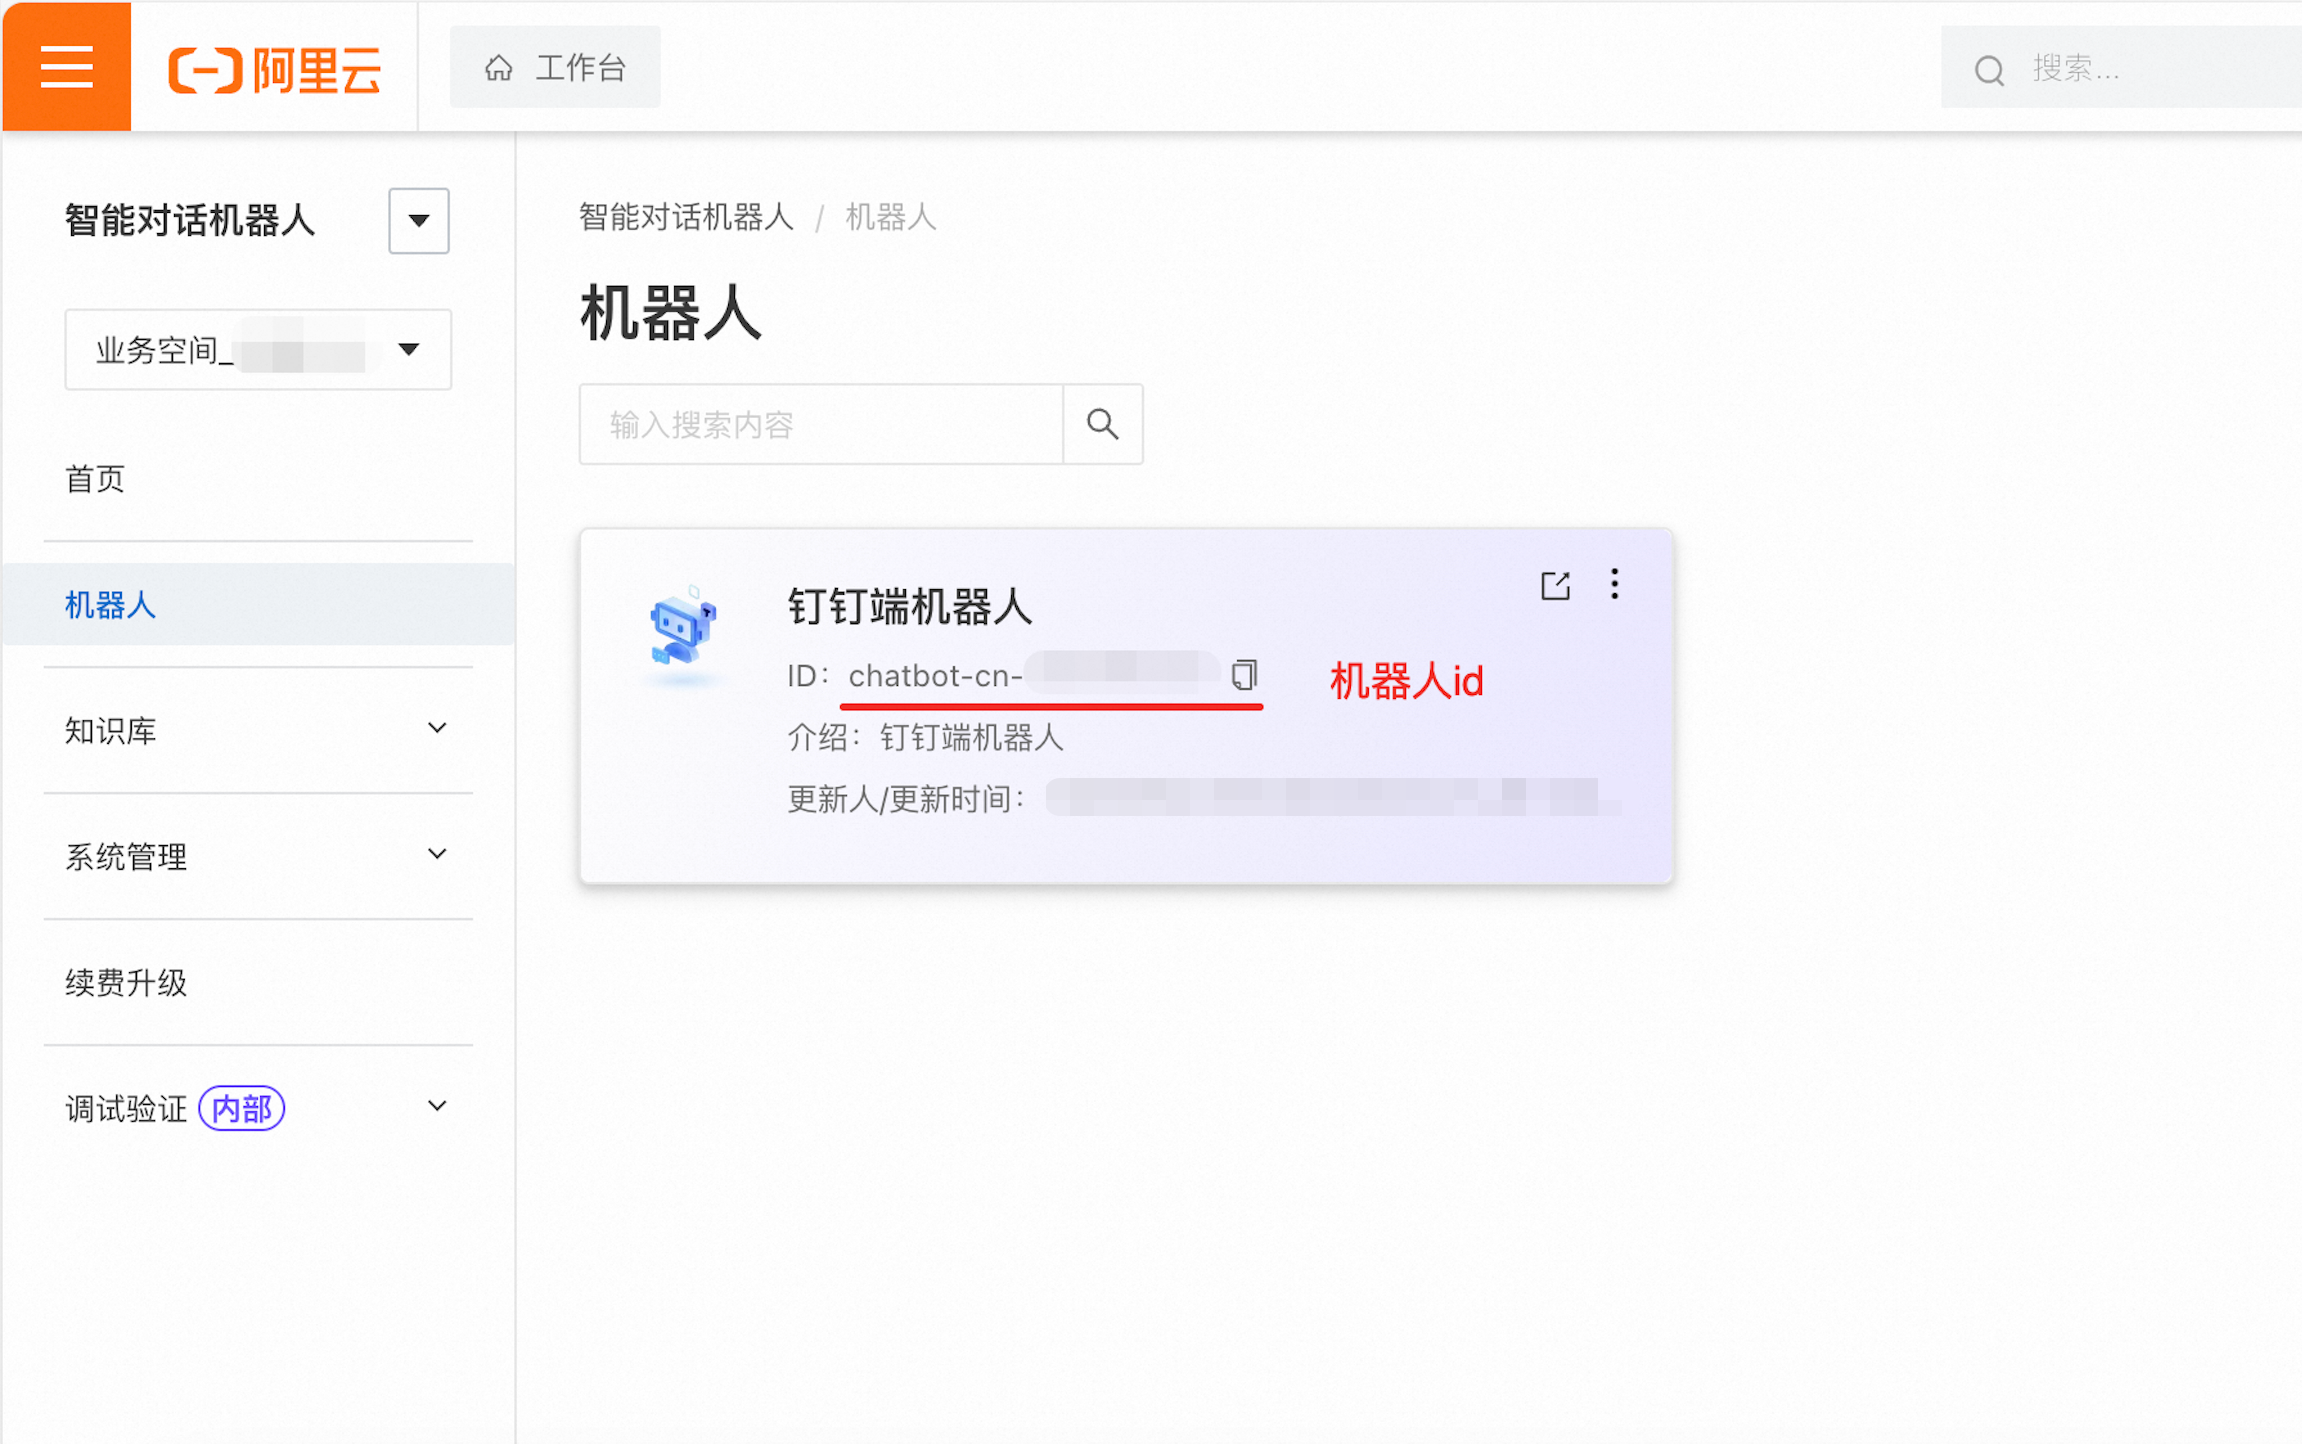Expand the 业务空间 workspace selector

[x=258, y=349]
